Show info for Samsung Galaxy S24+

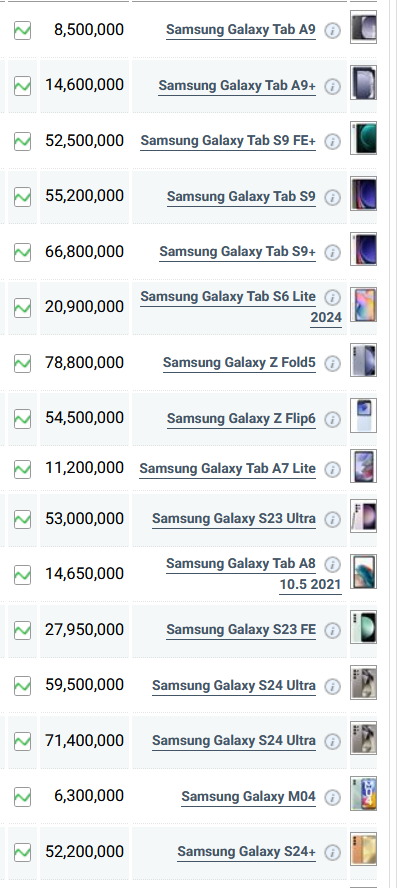[332, 852]
